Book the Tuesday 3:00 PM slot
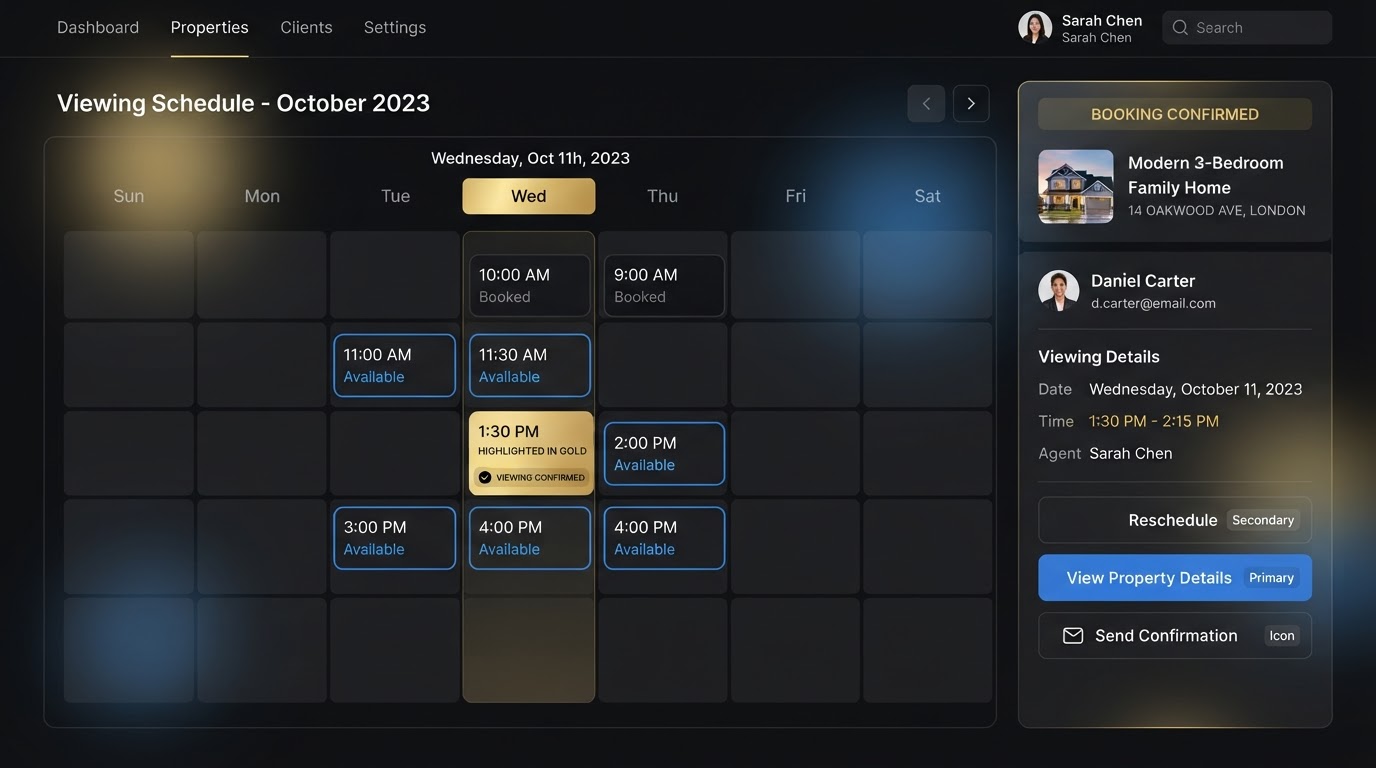Screen dimensions: 1376x768 pyautogui.click(x=395, y=538)
